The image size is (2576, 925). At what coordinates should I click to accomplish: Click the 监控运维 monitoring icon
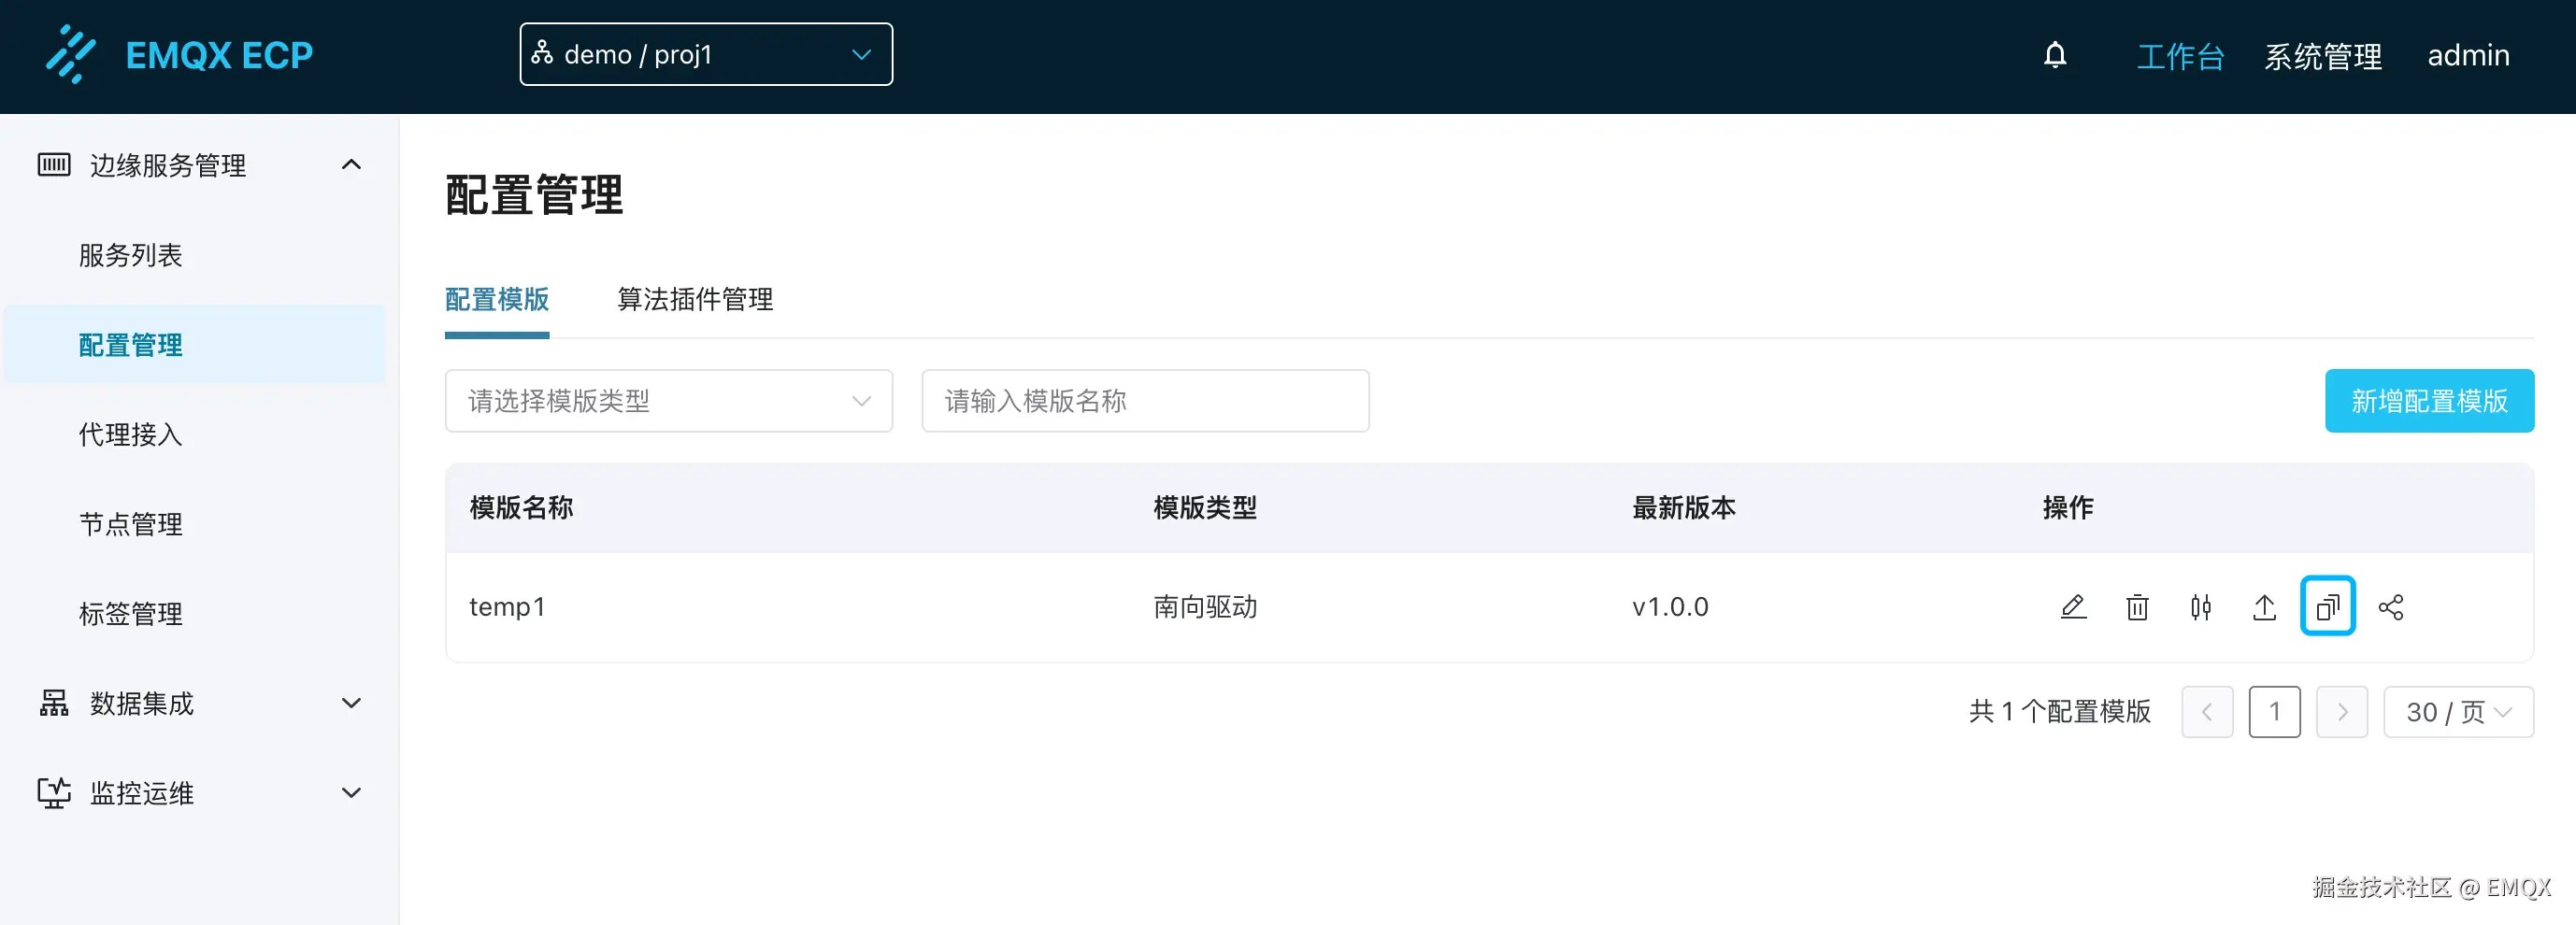[x=53, y=792]
